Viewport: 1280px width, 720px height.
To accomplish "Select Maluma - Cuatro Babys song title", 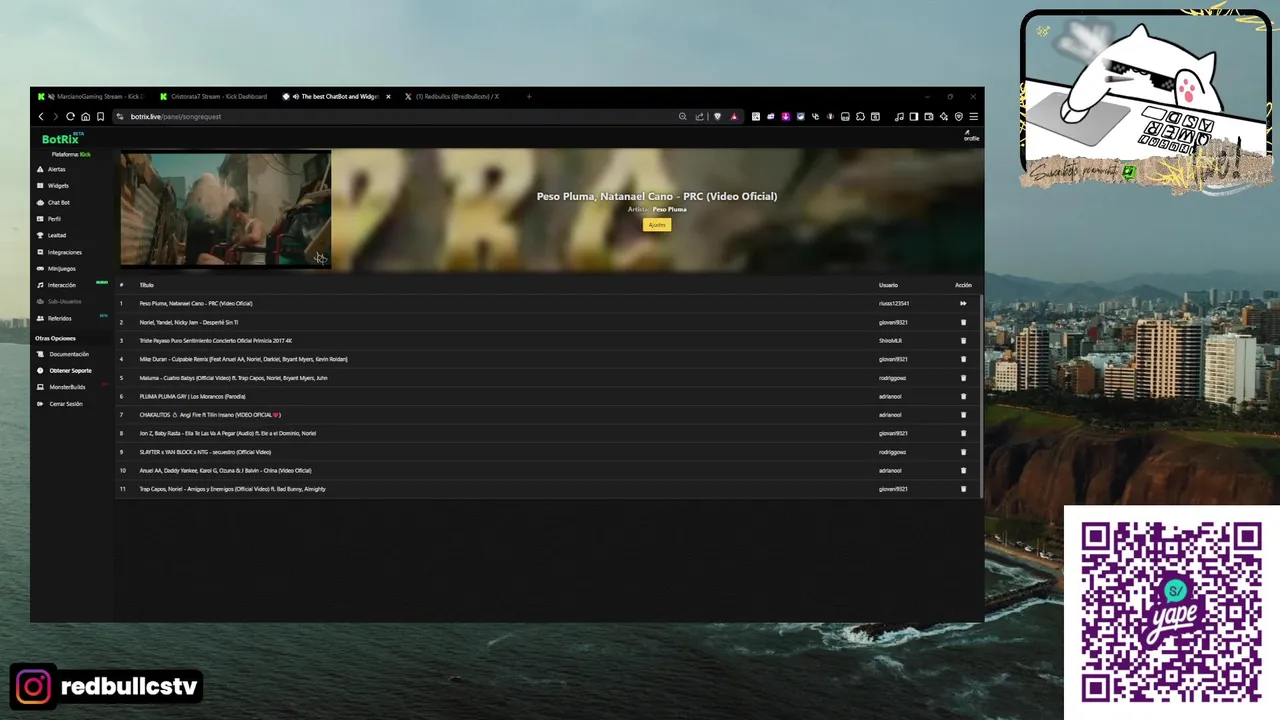I will 233,378.
